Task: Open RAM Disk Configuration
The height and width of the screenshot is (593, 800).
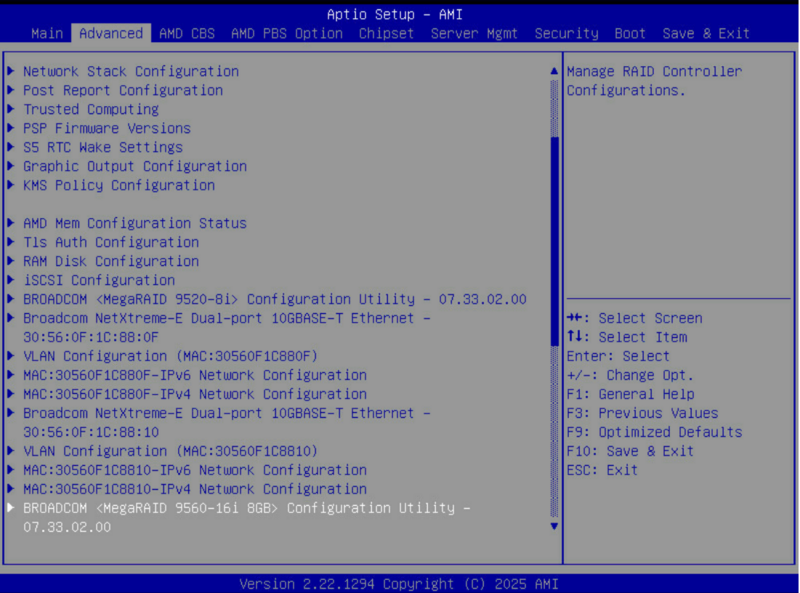Action: (x=111, y=261)
